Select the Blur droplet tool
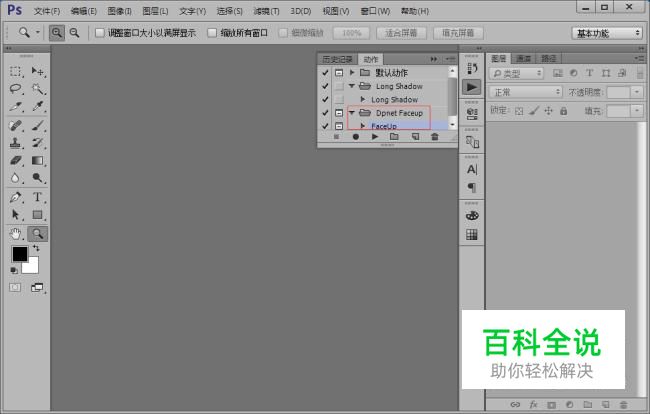Image resolution: width=650 pixels, height=414 pixels. pyautogui.click(x=15, y=178)
